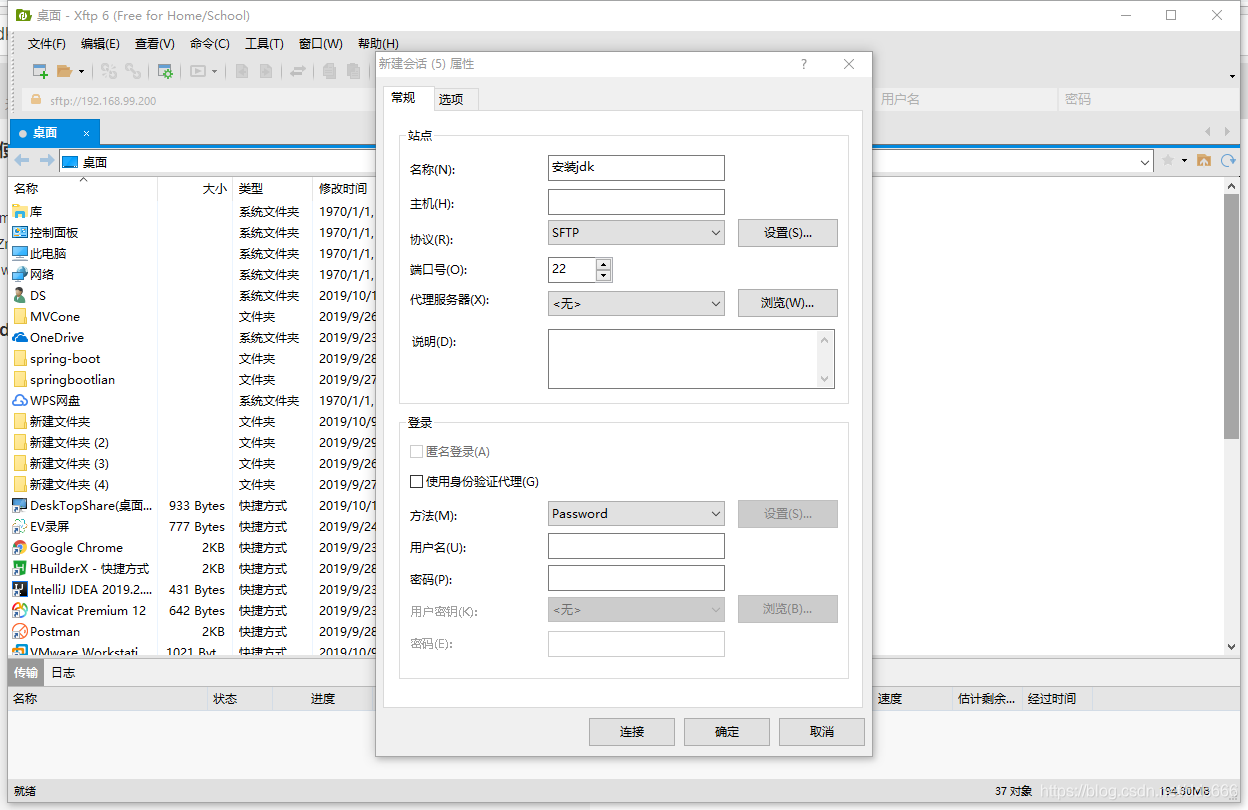
Task: Open the 方法 Password dropdown
Action: point(636,514)
